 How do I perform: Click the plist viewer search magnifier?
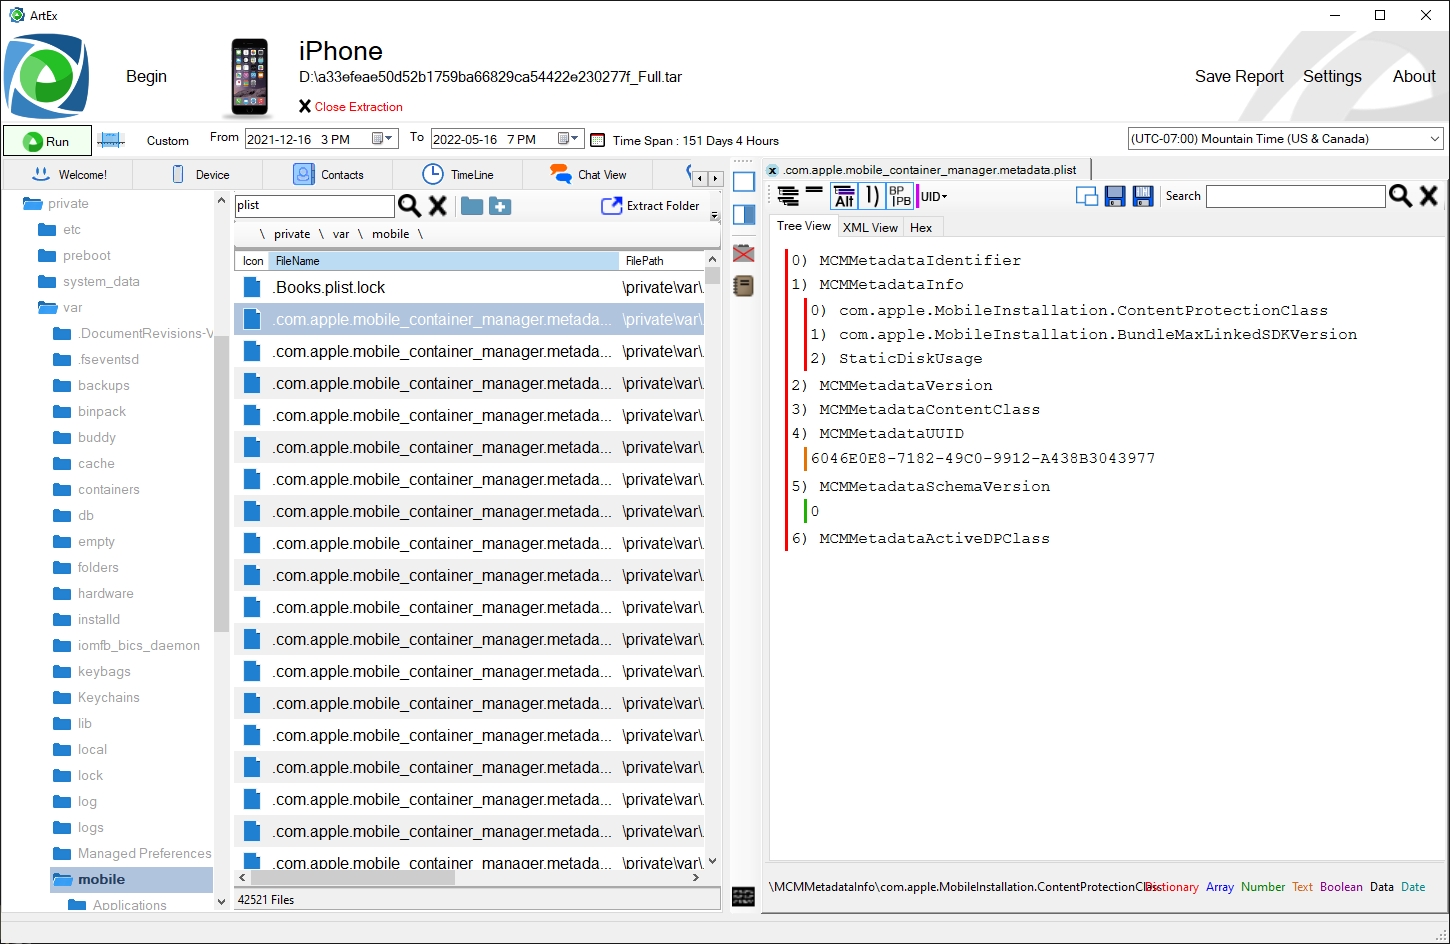[x=1401, y=196]
